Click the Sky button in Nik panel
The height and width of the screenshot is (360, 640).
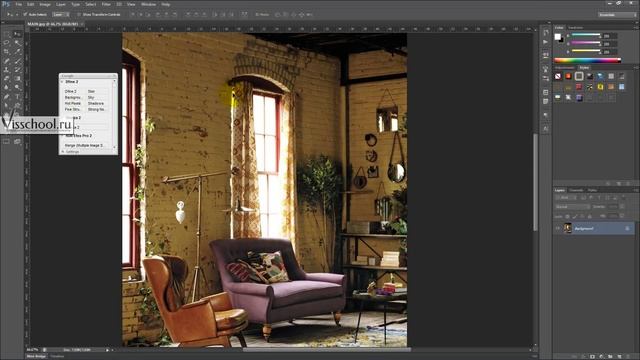[91, 98]
